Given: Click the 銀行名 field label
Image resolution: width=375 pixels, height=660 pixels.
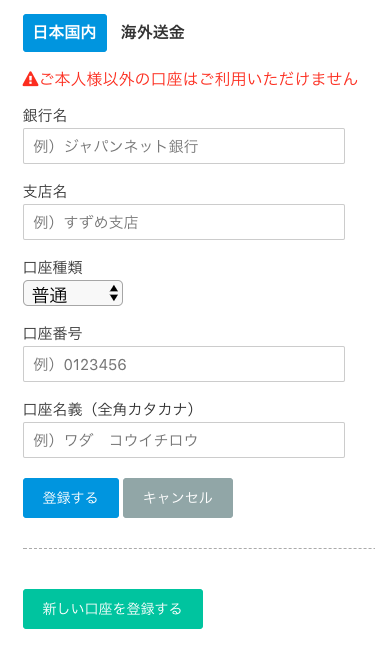Looking at the screenshot, I should (45, 115).
